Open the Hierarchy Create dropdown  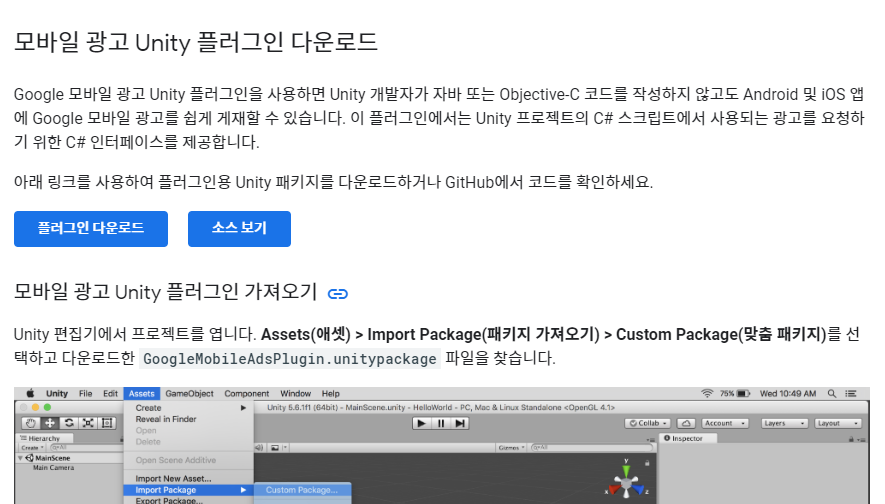[x=32, y=448]
